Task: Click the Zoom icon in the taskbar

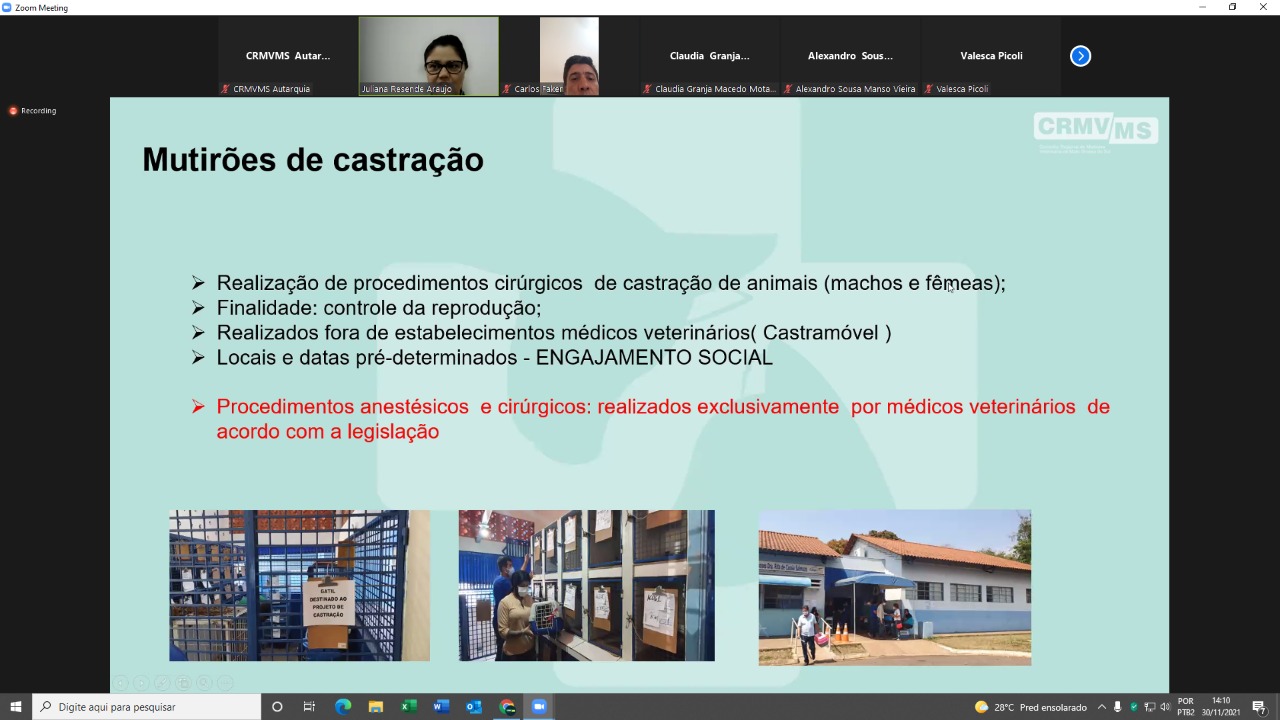Action: click(x=539, y=707)
